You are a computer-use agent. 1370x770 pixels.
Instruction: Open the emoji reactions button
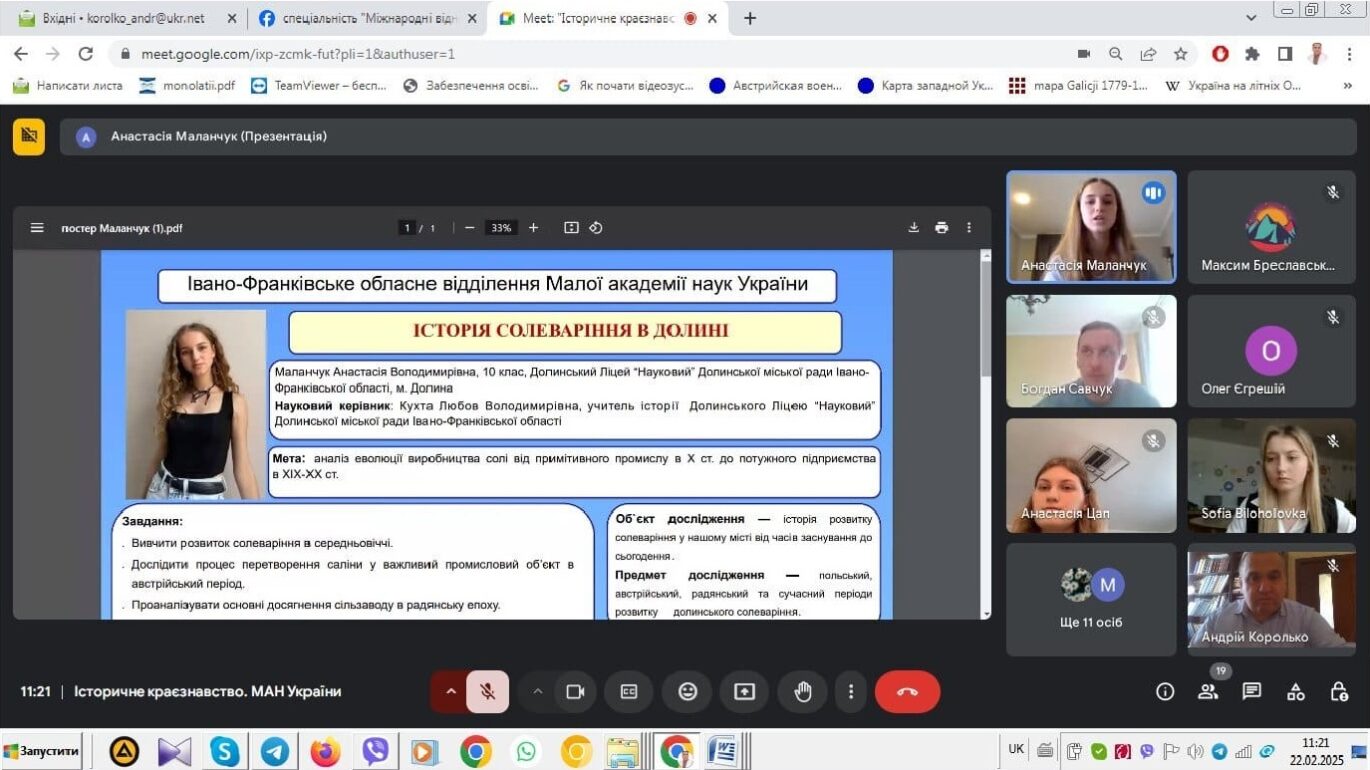click(x=687, y=692)
